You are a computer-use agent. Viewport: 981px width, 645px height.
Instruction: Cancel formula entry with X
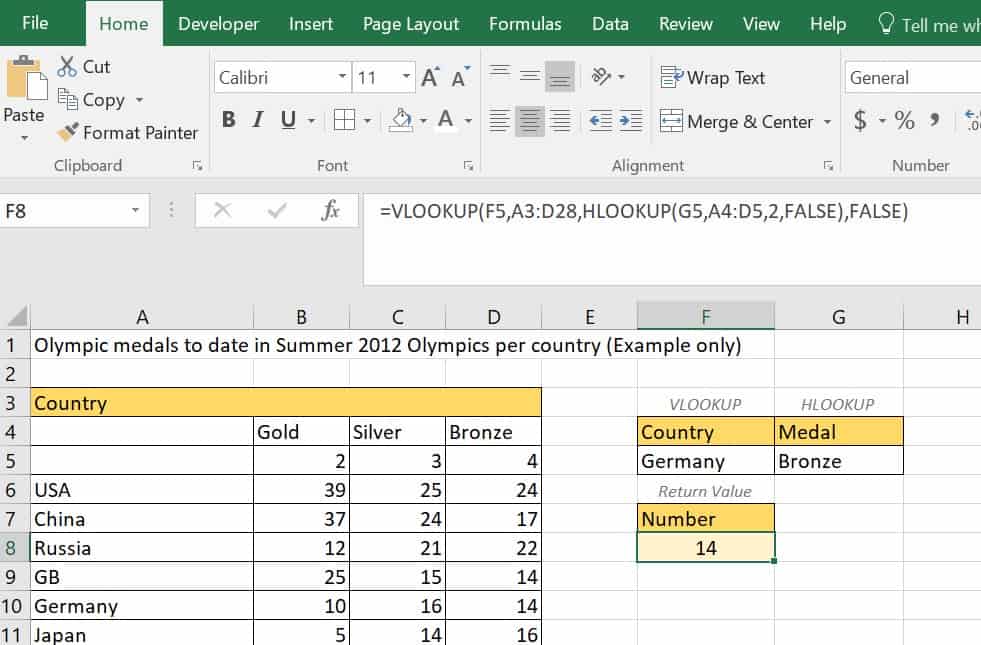pos(222,210)
